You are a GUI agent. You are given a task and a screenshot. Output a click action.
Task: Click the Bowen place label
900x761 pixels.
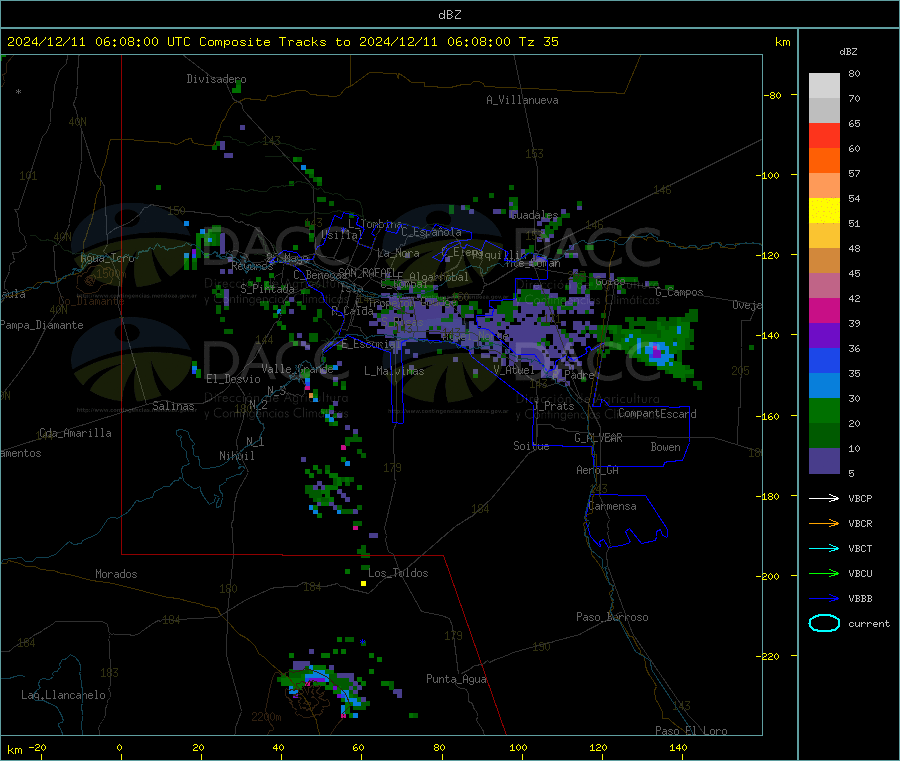click(x=665, y=446)
